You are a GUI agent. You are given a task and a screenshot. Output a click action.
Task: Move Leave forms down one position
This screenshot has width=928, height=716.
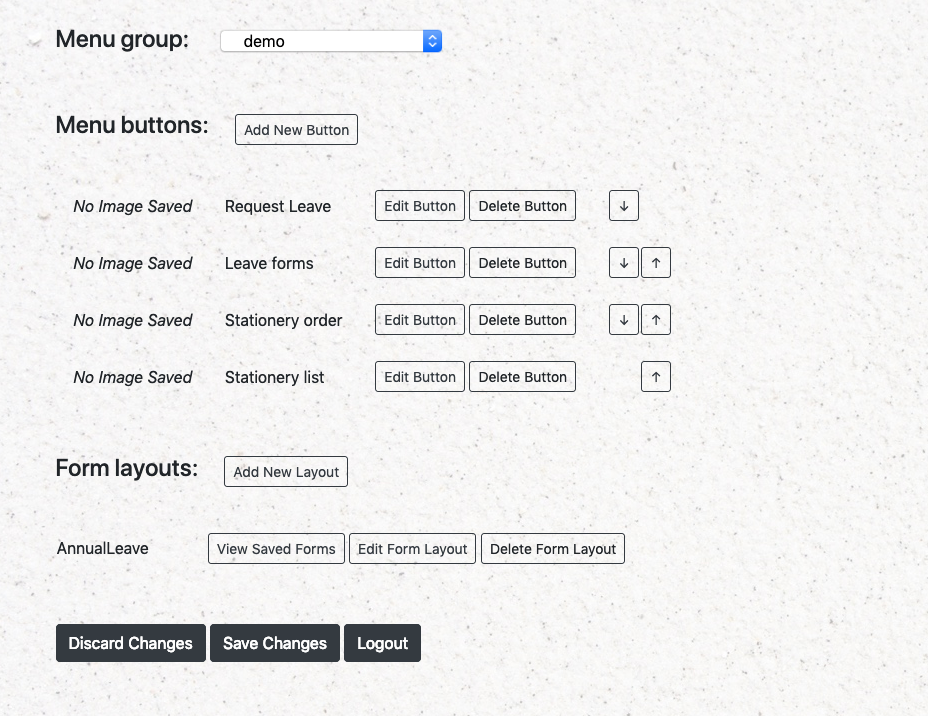[x=623, y=263]
